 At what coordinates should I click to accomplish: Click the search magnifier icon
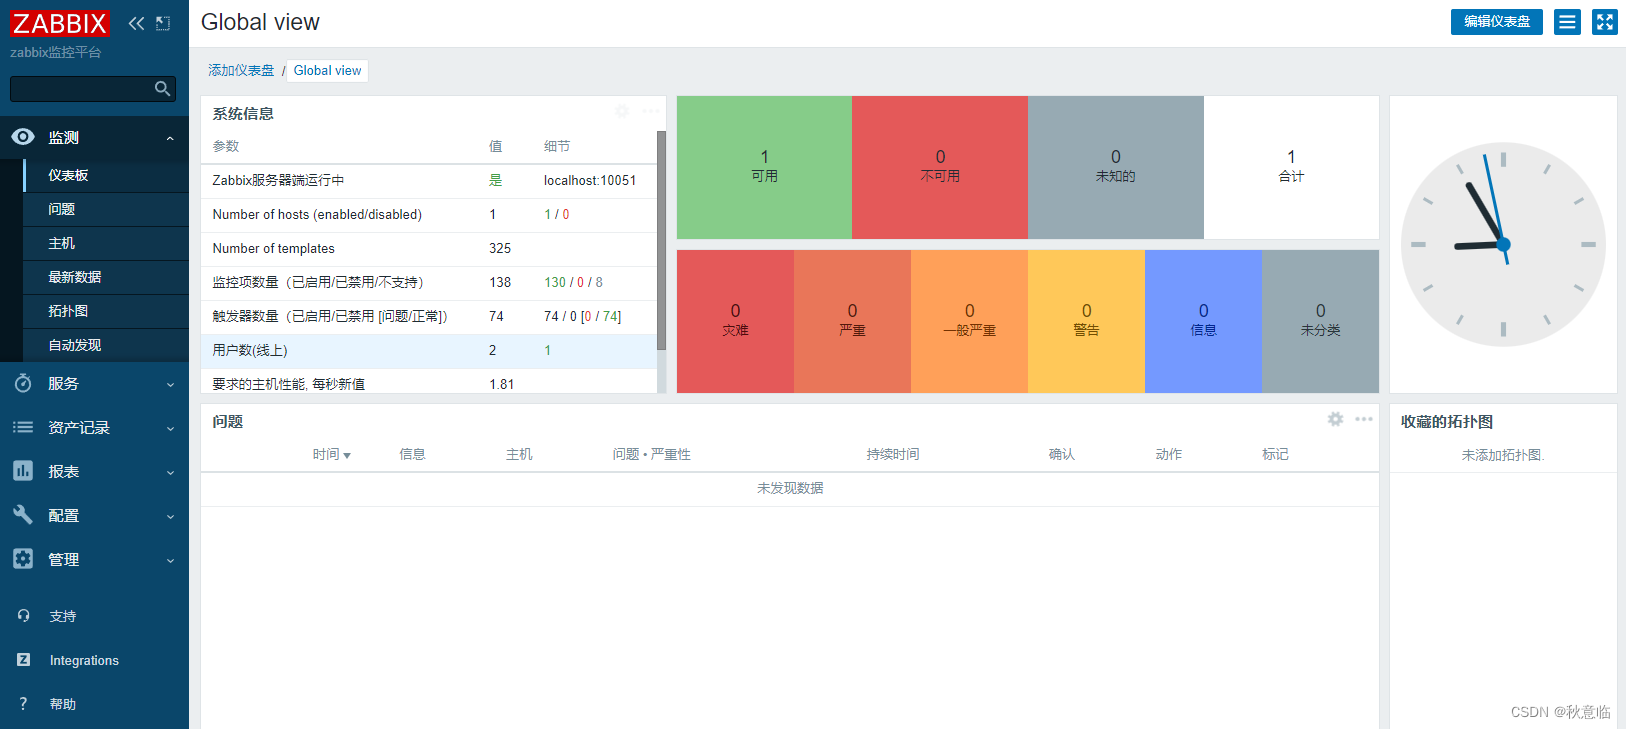tap(162, 89)
